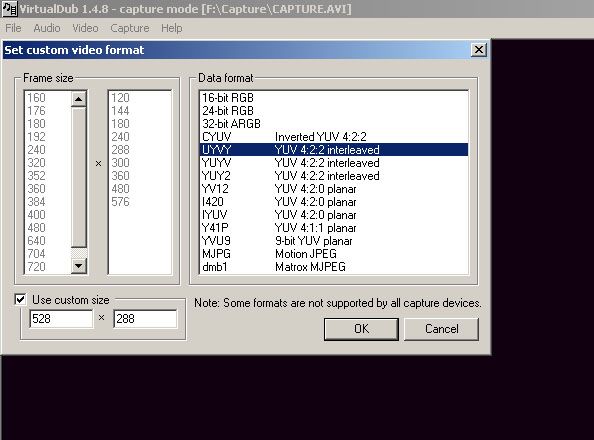
Task: Select width 176 in frame size list
Action: pyautogui.click(x=48, y=111)
